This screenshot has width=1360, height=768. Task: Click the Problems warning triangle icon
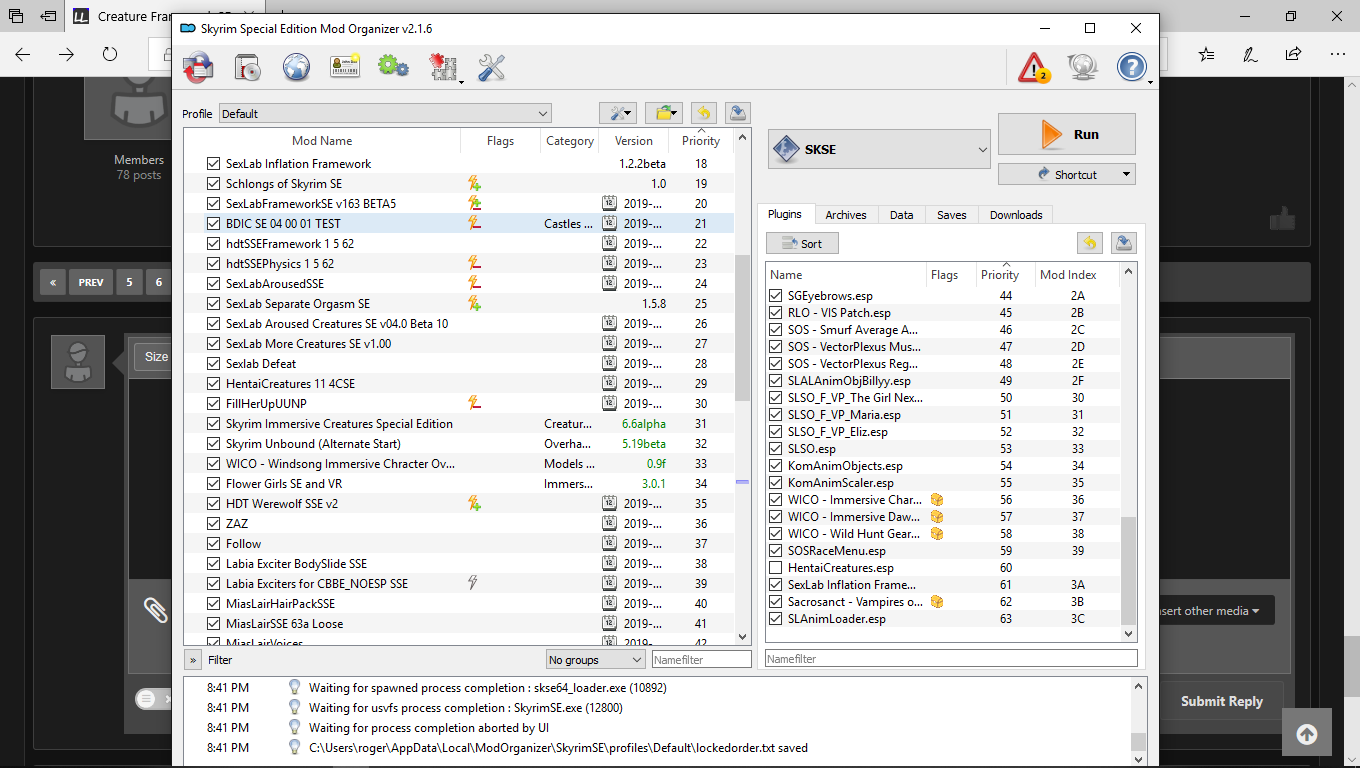(1033, 67)
